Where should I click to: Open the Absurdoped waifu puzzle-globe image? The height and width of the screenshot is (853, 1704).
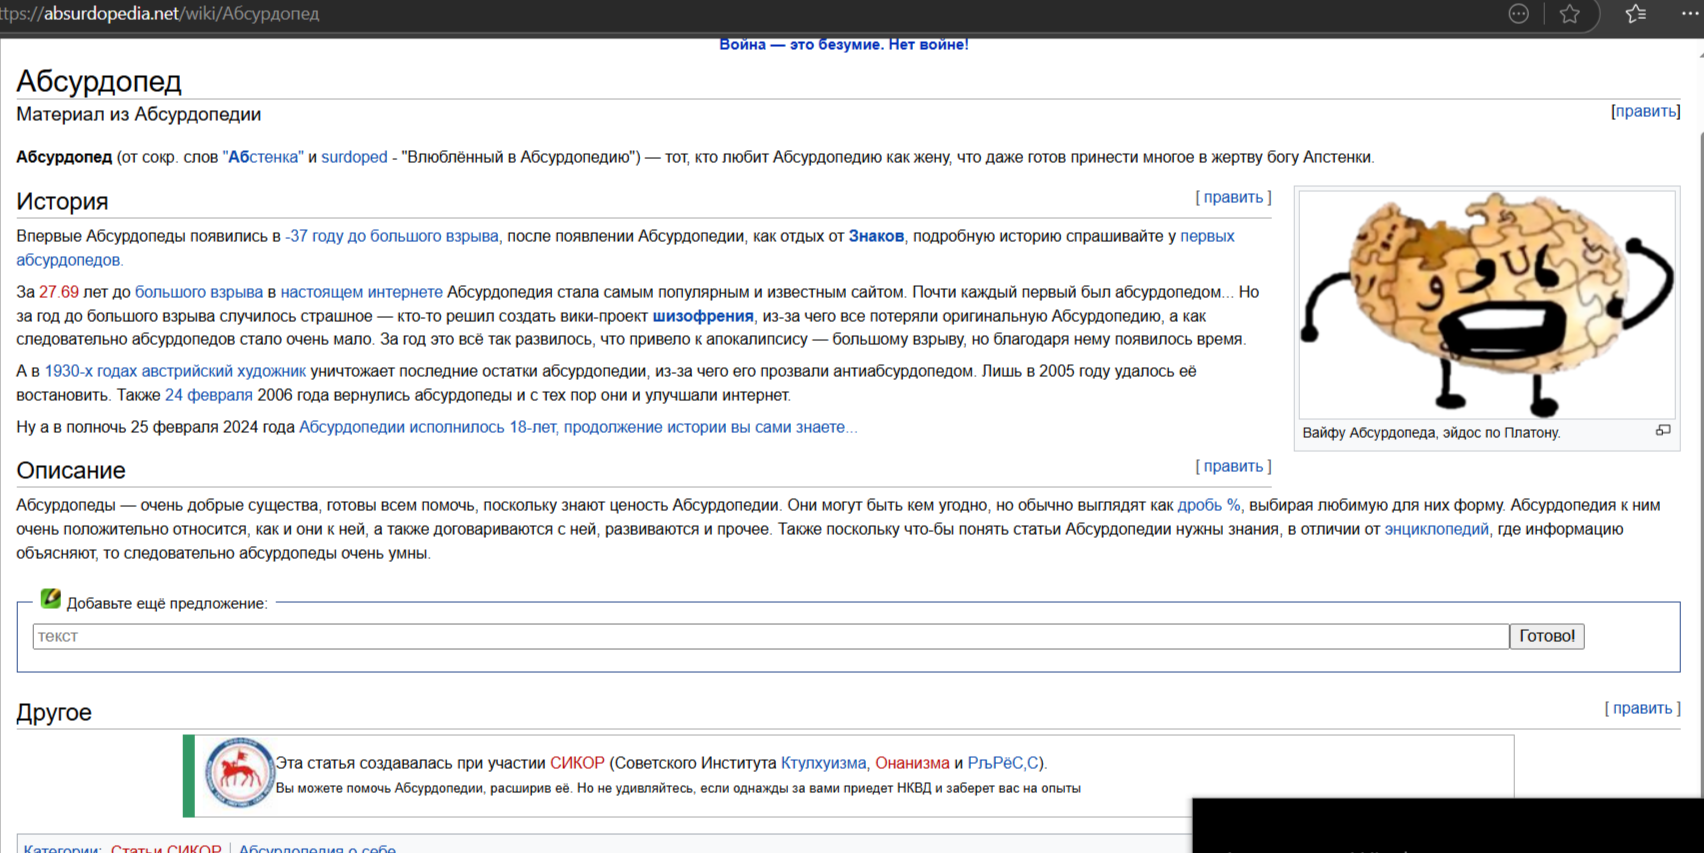coord(1486,304)
